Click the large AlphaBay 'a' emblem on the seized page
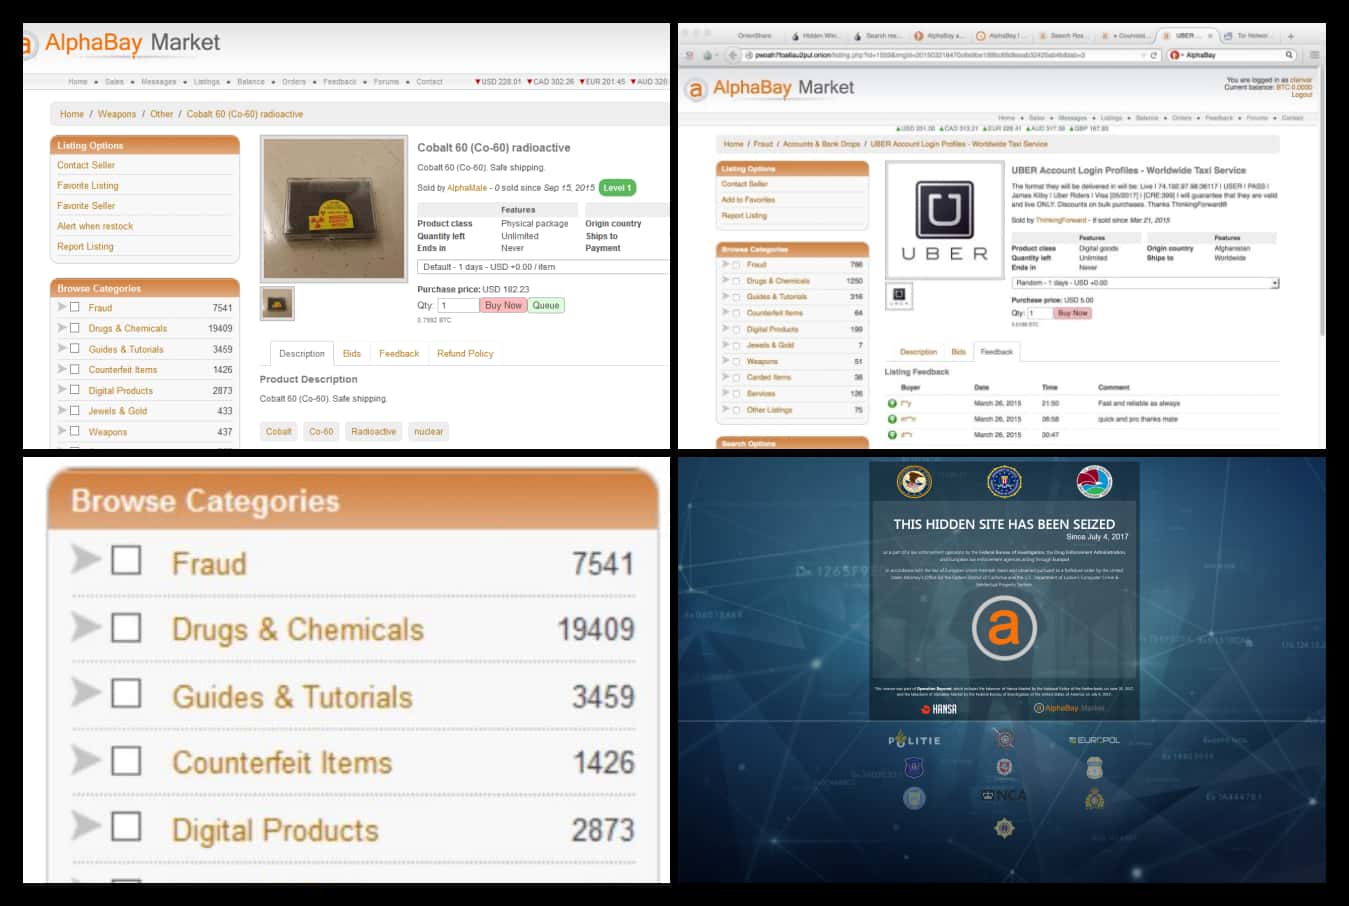 [1004, 628]
